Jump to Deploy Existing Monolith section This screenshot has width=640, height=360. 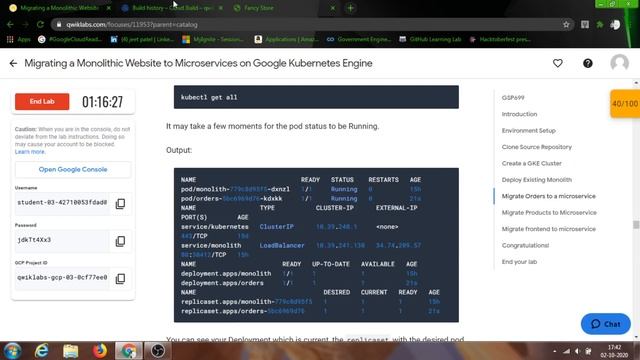coord(537,180)
